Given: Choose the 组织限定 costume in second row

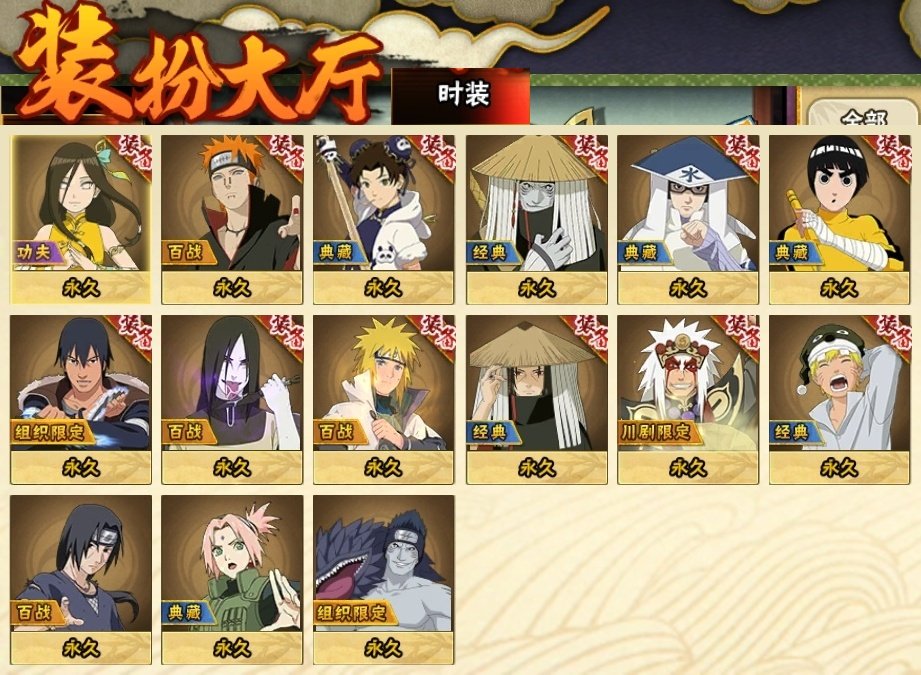Looking at the screenshot, I should pyautogui.click(x=80, y=399).
